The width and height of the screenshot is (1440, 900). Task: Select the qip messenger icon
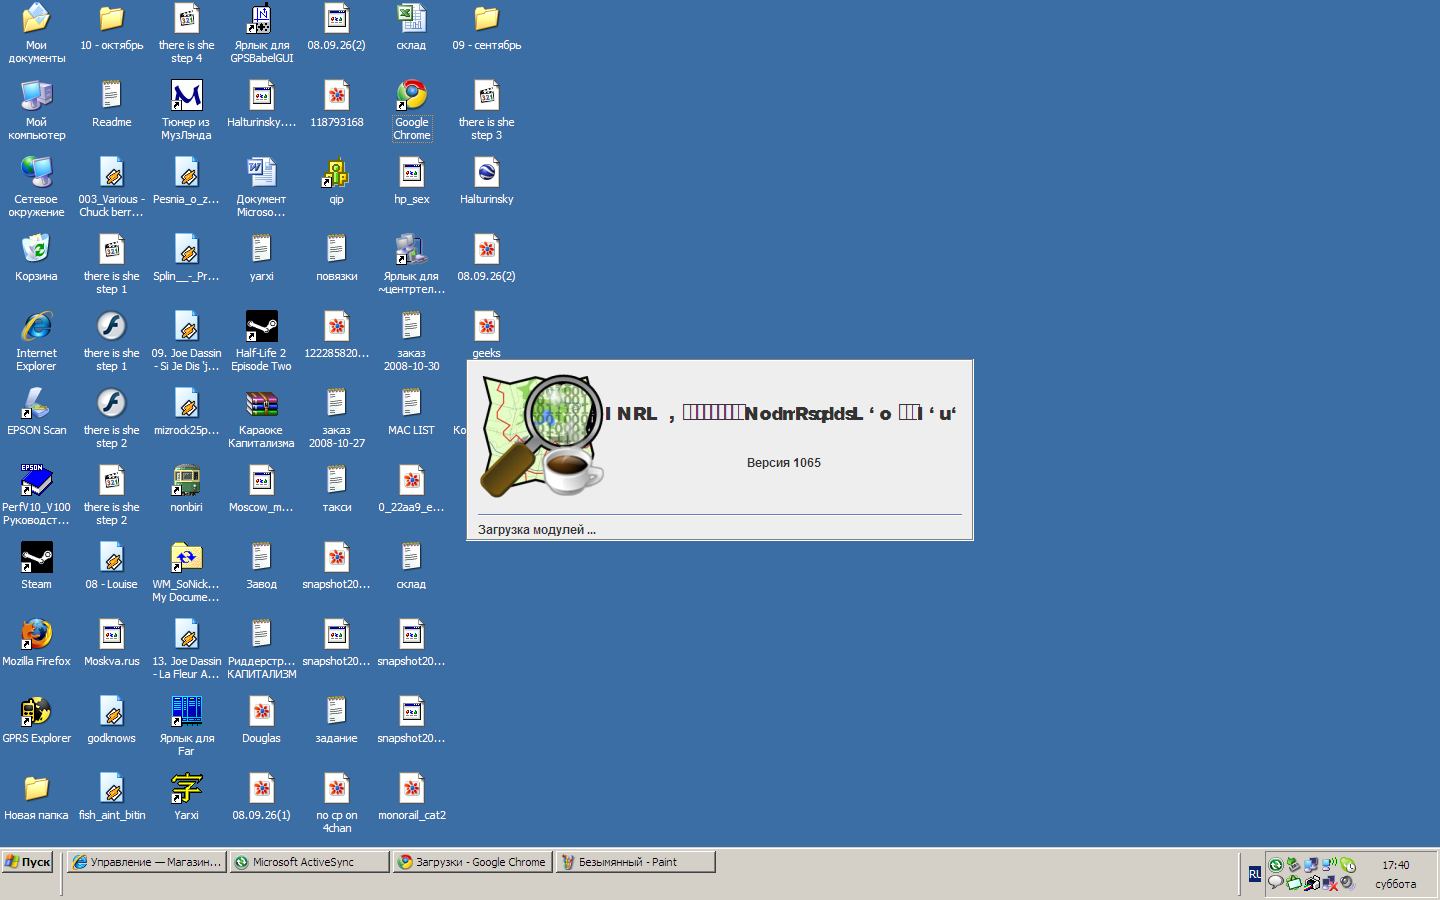(x=336, y=174)
